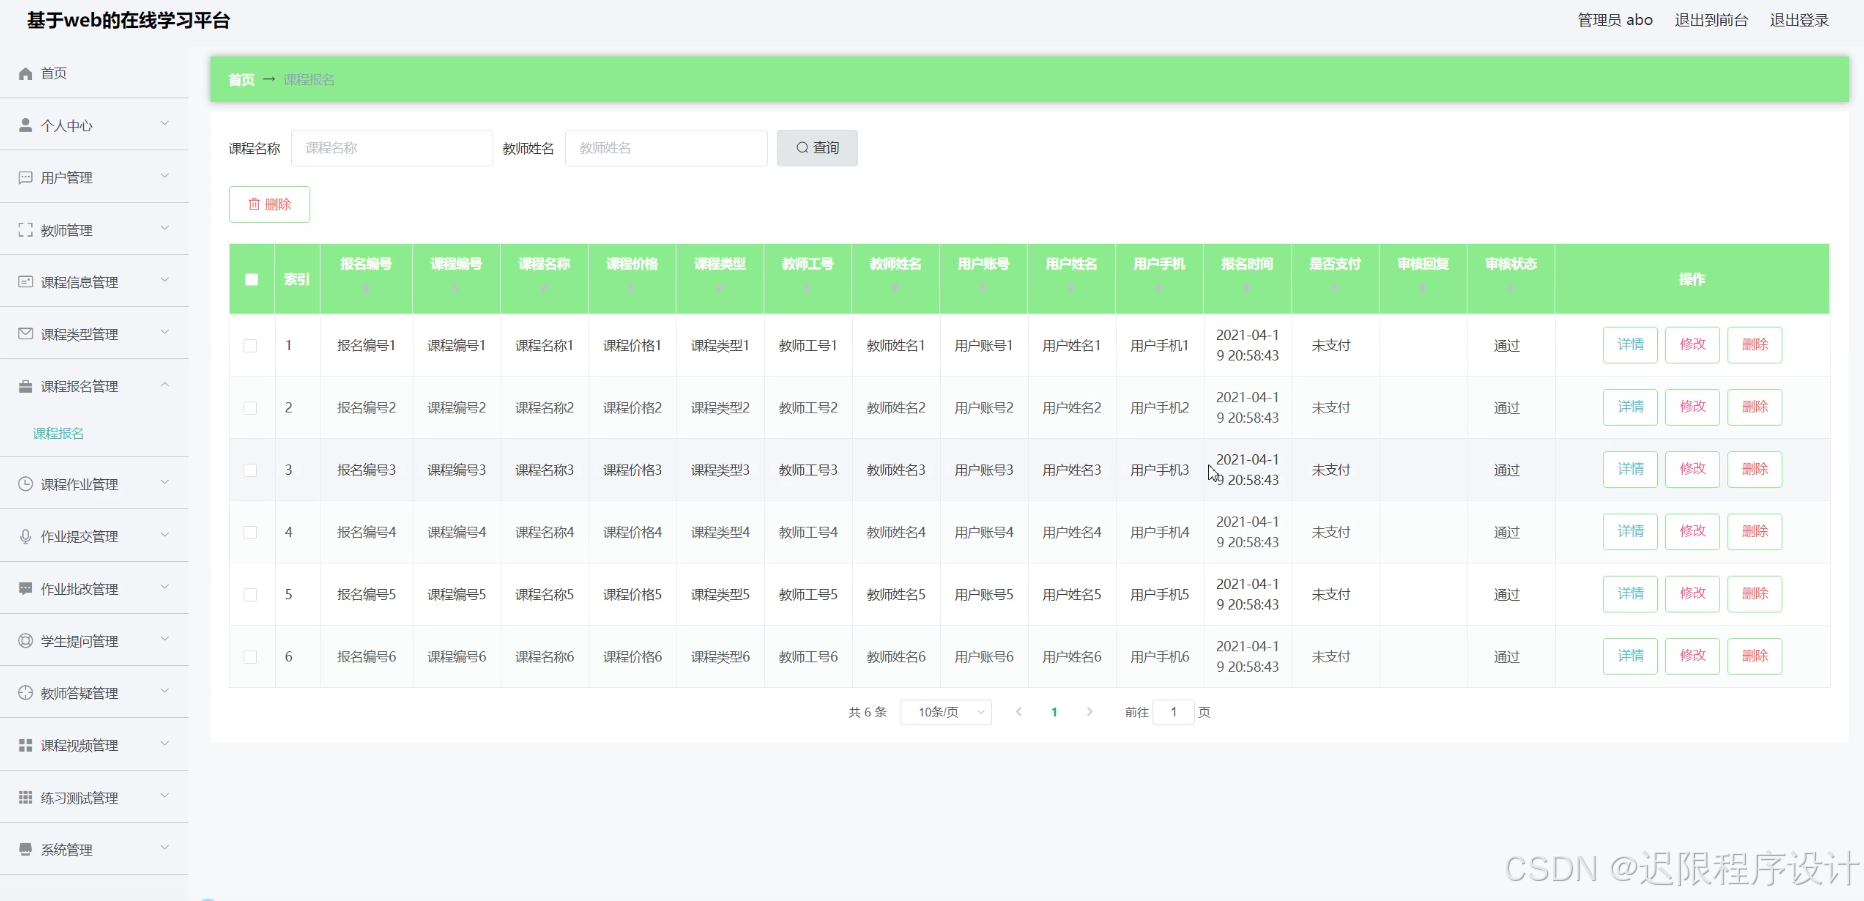Select the 系统管理 monitor icon
The image size is (1864, 901).
[x=24, y=849]
